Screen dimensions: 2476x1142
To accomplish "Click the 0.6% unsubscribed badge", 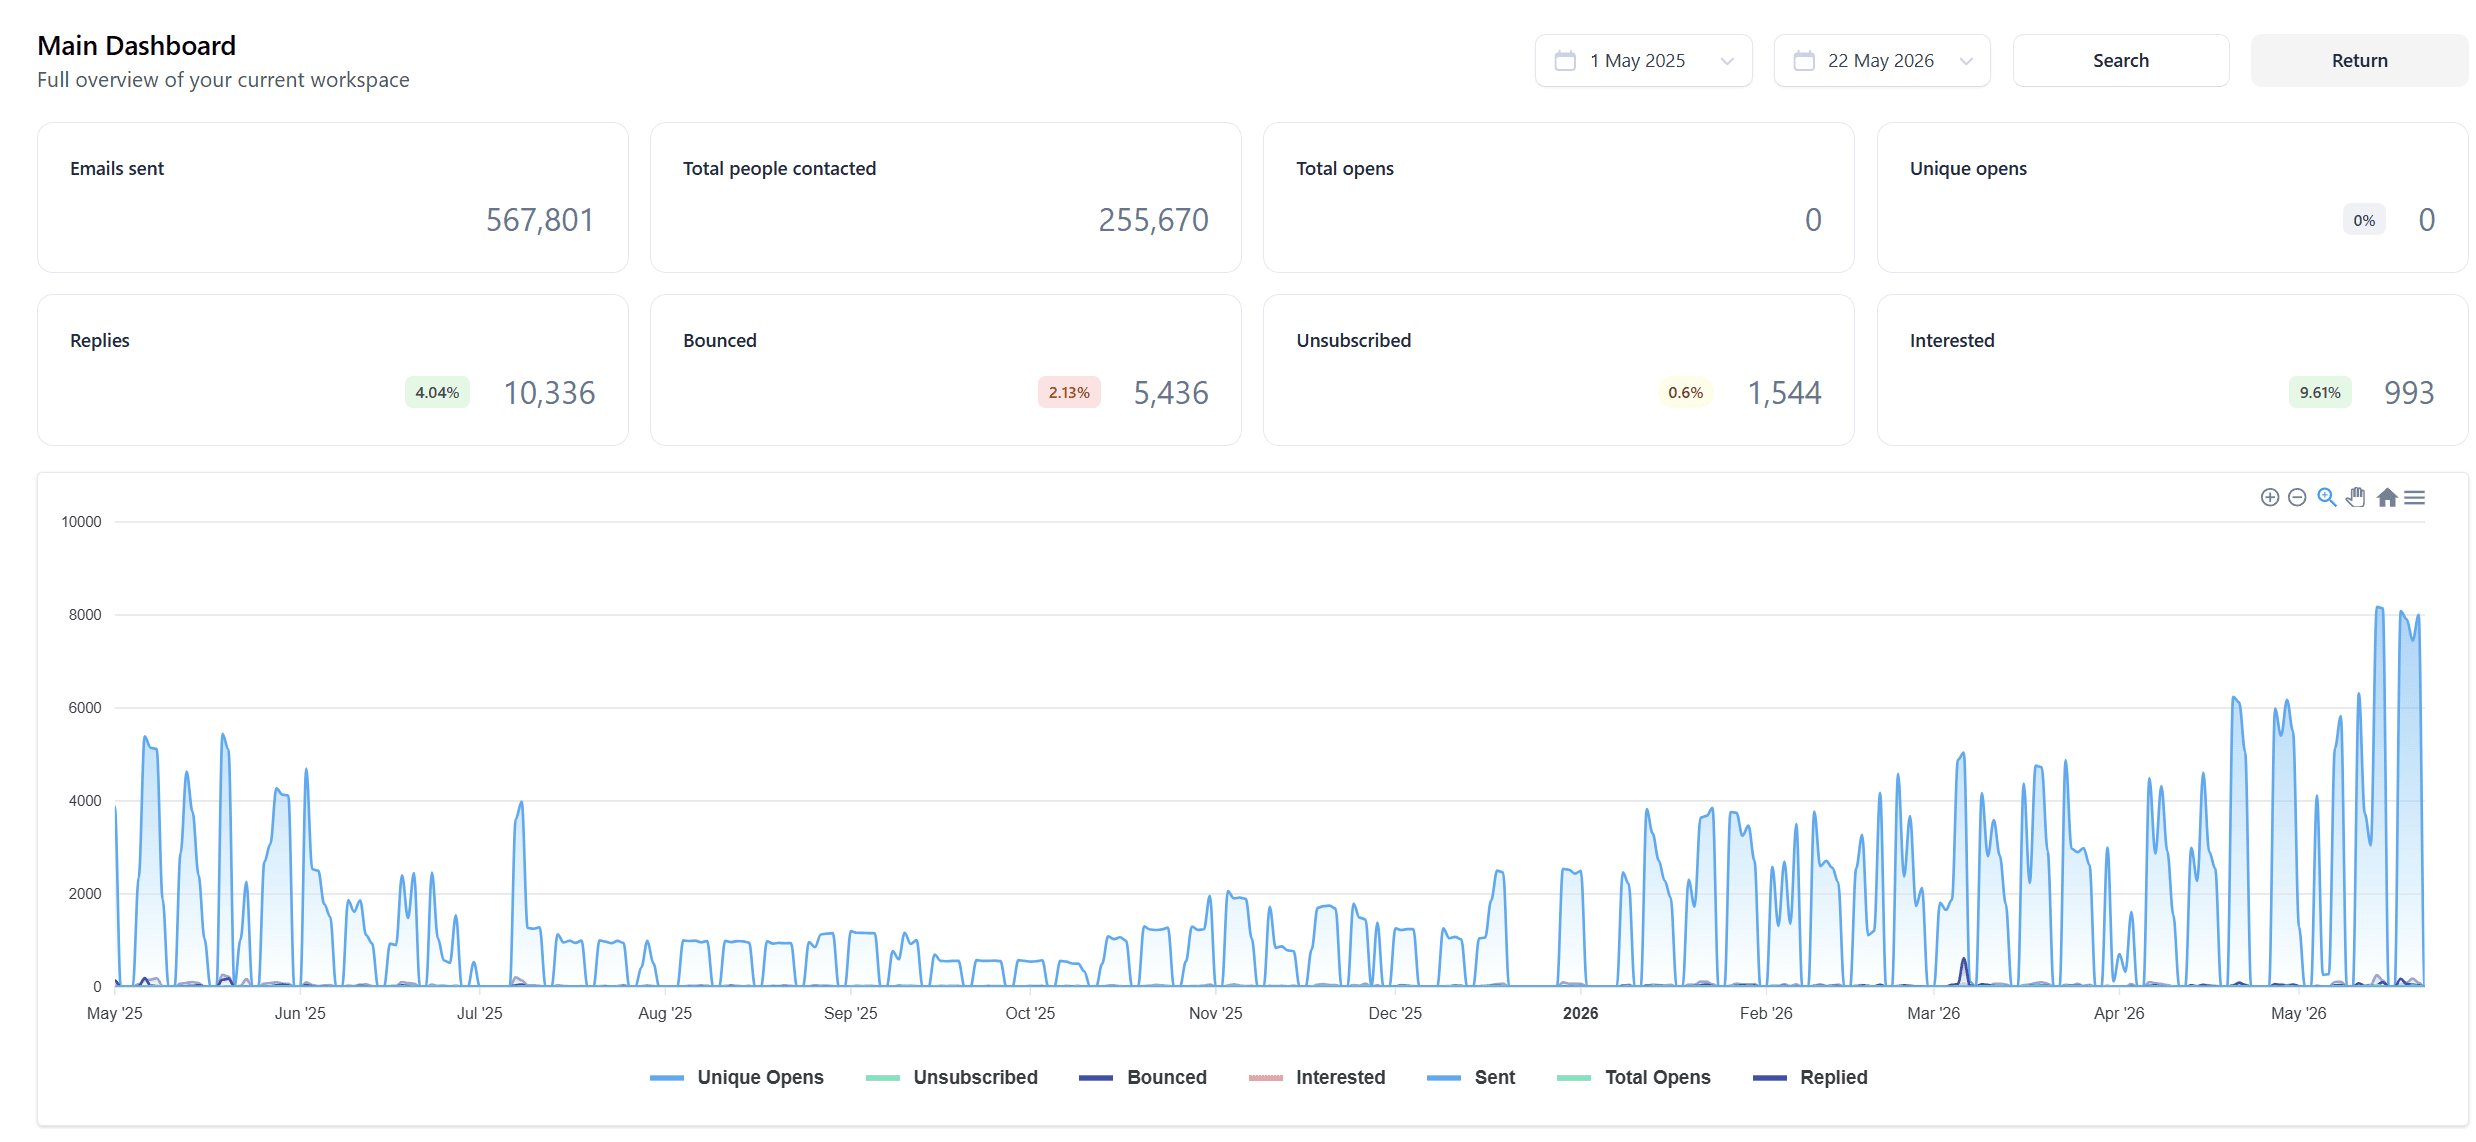I will [x=1685, y=393].
